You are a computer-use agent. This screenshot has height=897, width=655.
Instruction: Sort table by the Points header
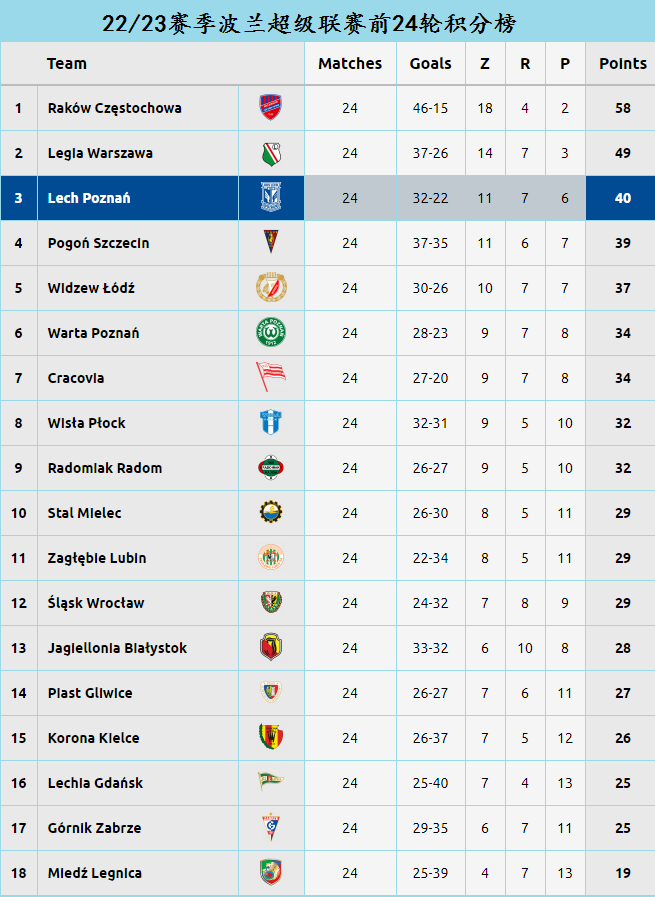[623, 63]
